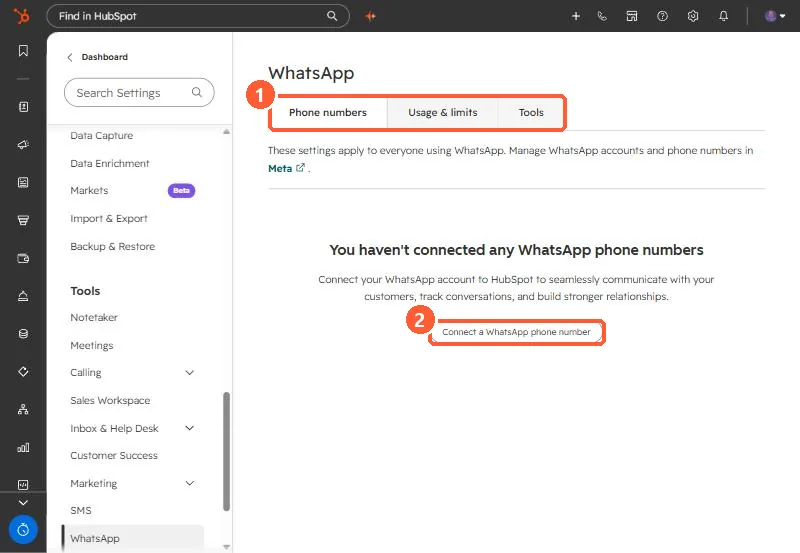Viewport: 800px width, 553px height.
Task: Open the Reporting bar chart icon
Action: [x=23, y=447]
